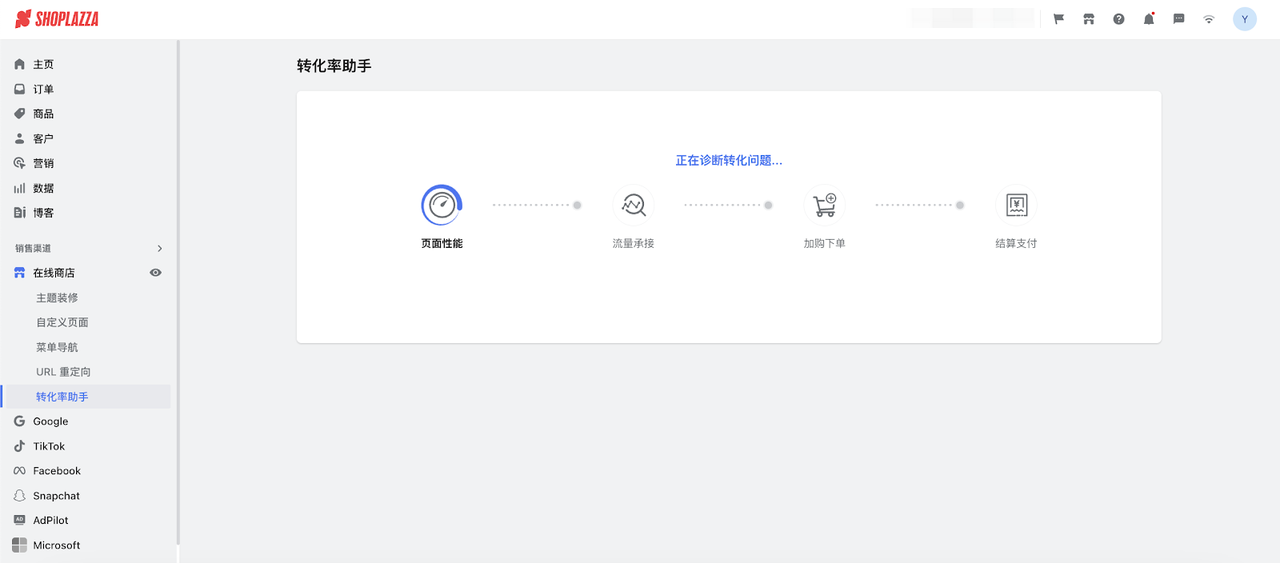1280x563 pixels.
Task: Open URL 重定向 submenu item
Action: [x=63, y=372]
